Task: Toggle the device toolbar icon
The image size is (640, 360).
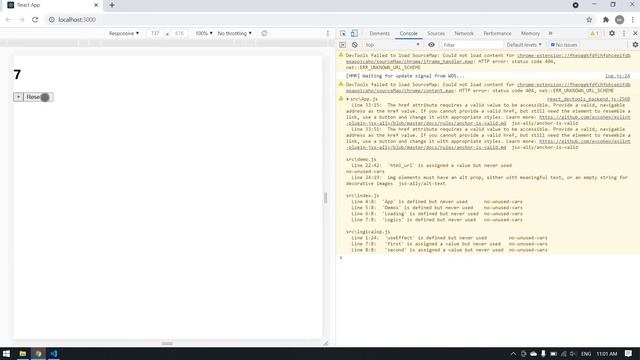Action: pyautogui.click(x=354, y=33)
